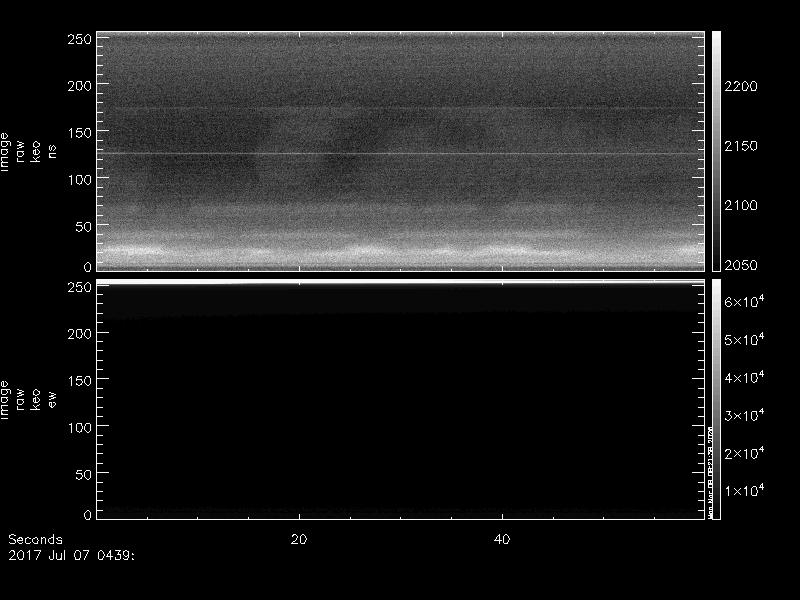The height and width of the screenshot is (600, 800).
Task: Click the 20 seconds x-axis tick label
Action: [x=298, y=539]
